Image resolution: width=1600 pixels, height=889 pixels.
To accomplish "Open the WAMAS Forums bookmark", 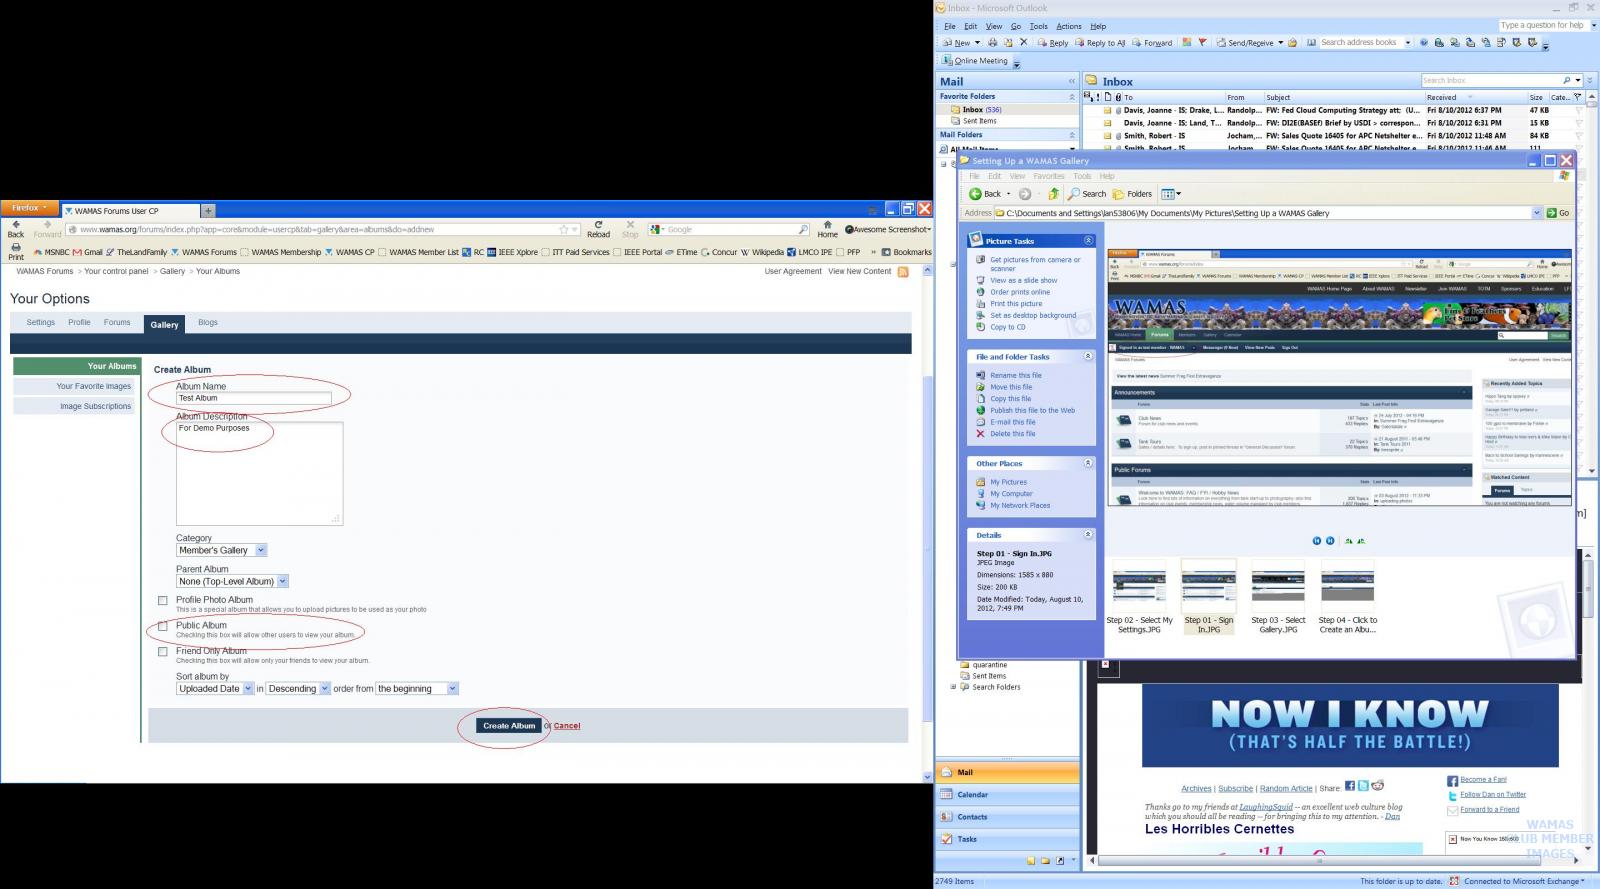I will coord(203,253).
